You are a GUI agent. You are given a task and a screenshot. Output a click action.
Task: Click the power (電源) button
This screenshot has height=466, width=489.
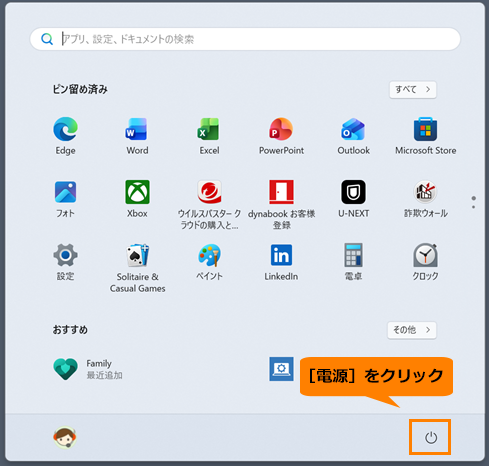click(430, 437)
